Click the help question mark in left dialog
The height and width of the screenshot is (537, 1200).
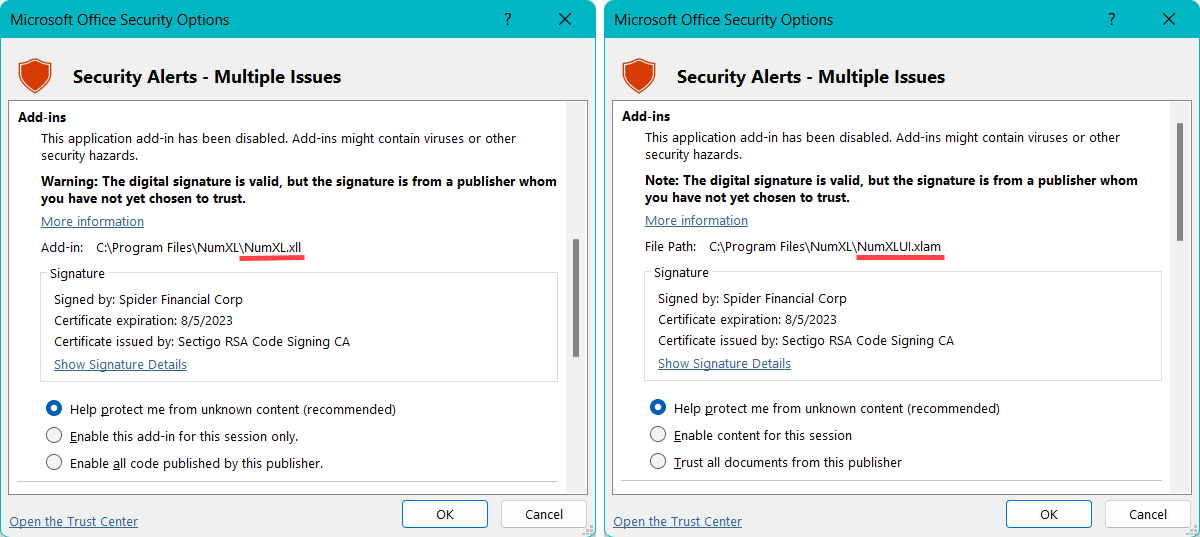tap(508, 20)
